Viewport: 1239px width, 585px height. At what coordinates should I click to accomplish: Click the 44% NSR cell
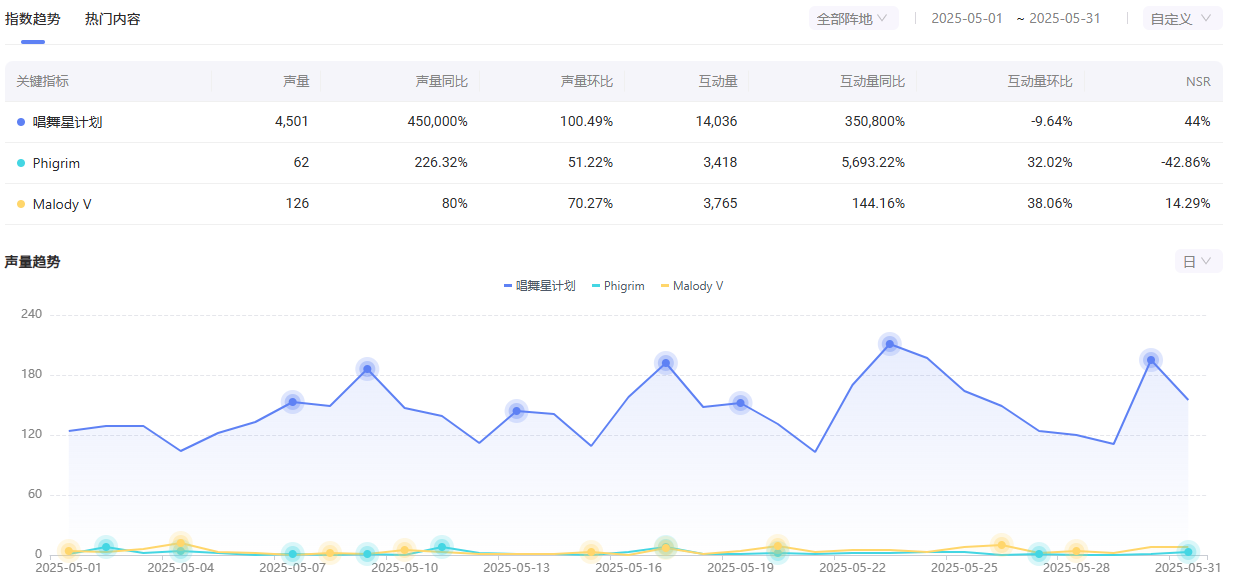tap(1198, 121)
